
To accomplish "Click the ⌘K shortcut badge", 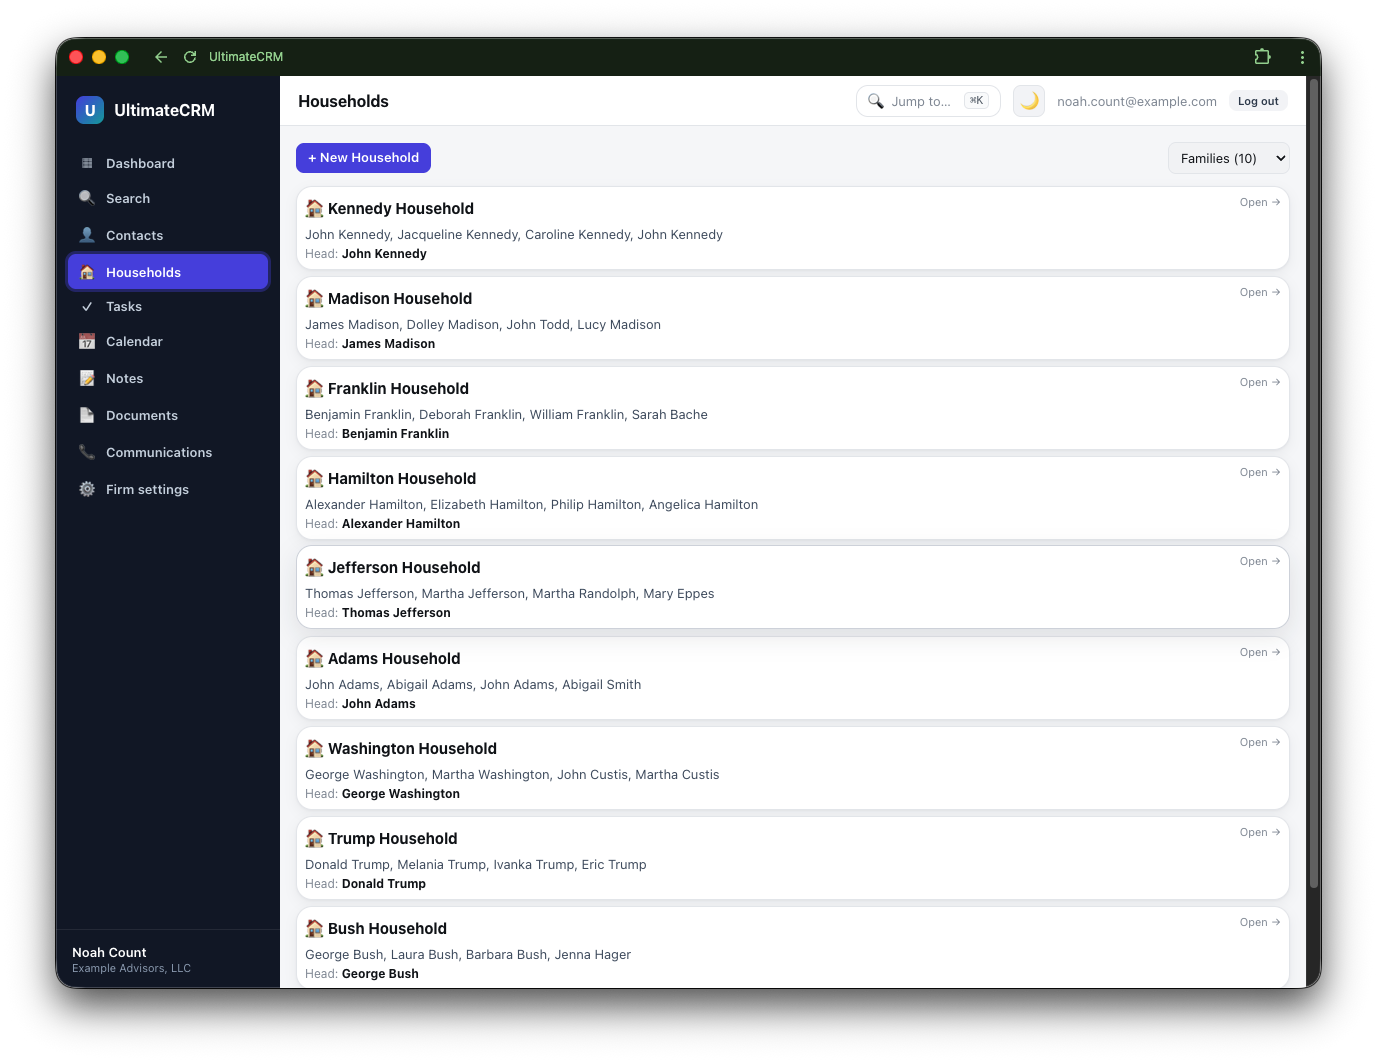I will [976, 100].
